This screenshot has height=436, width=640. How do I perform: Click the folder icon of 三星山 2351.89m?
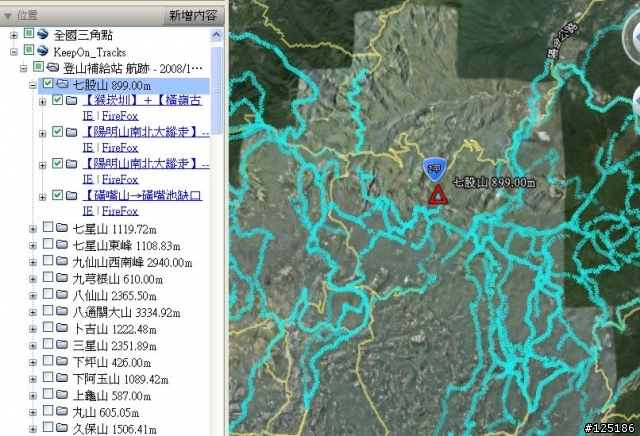click(62, 344)
